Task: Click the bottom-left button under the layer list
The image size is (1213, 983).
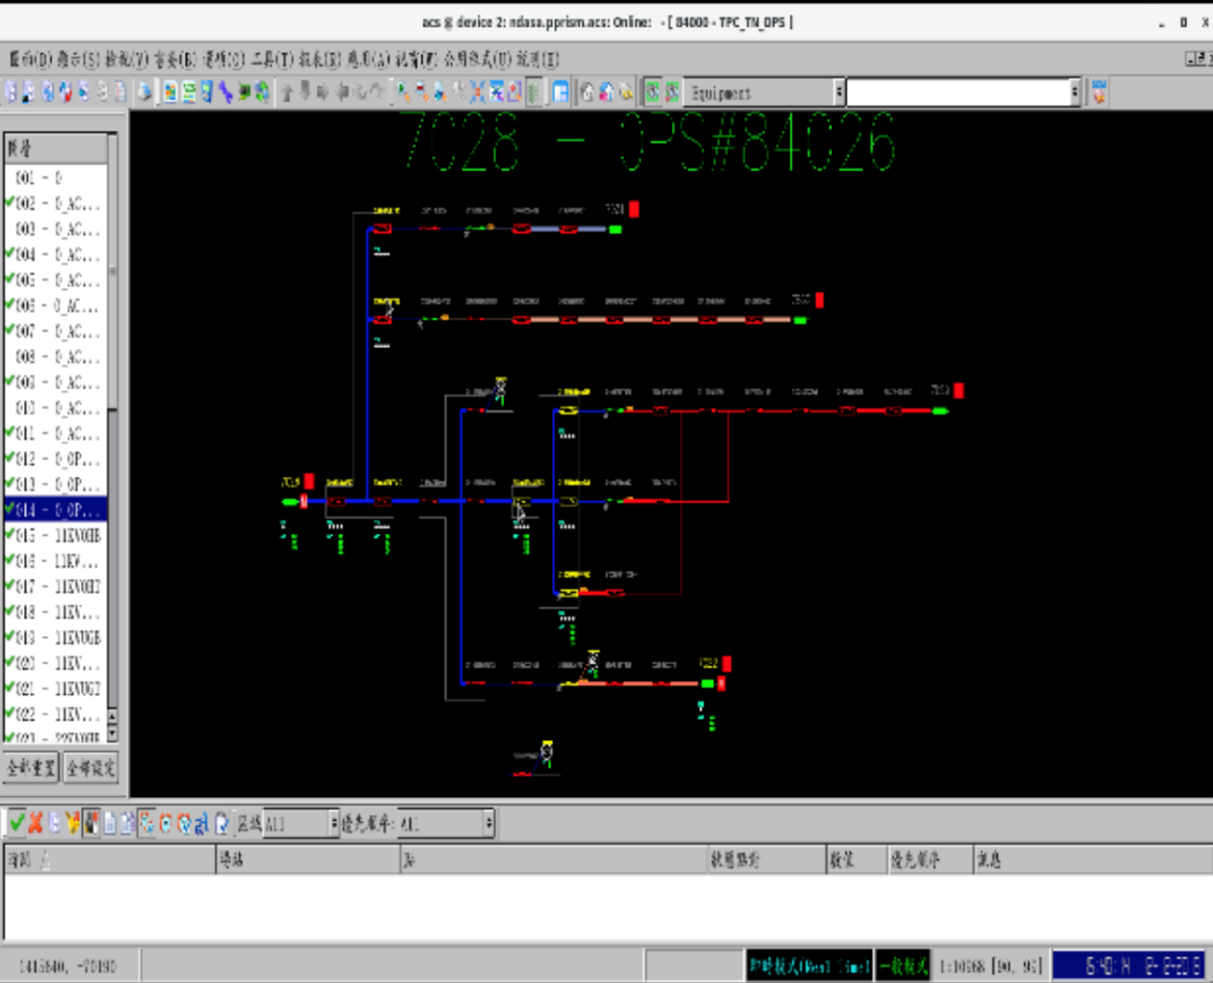Action: pyautogui.click(x=31, y=768)
